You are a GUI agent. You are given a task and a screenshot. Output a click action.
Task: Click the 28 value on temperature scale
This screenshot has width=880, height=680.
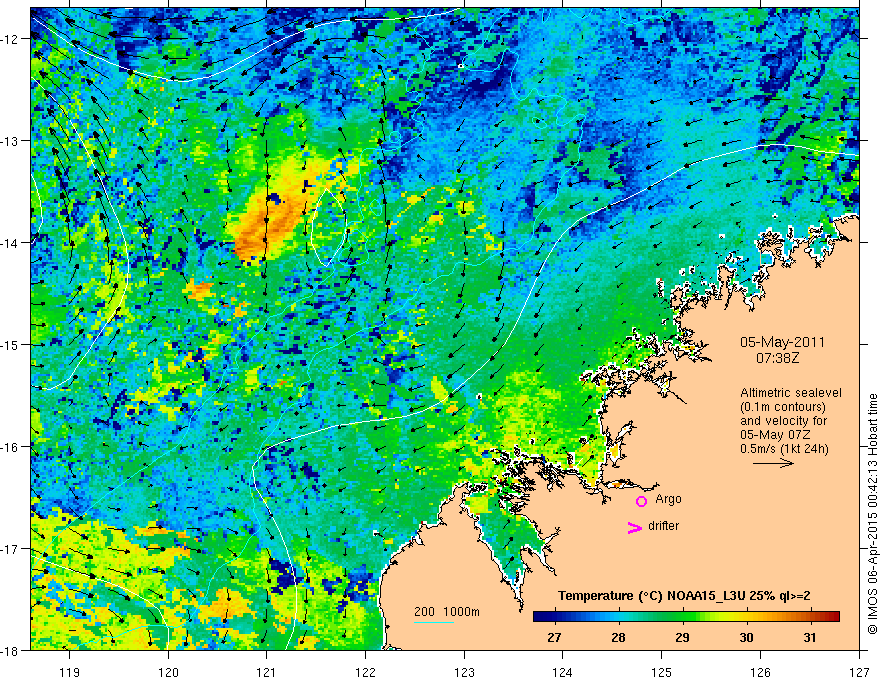point(618,637)
